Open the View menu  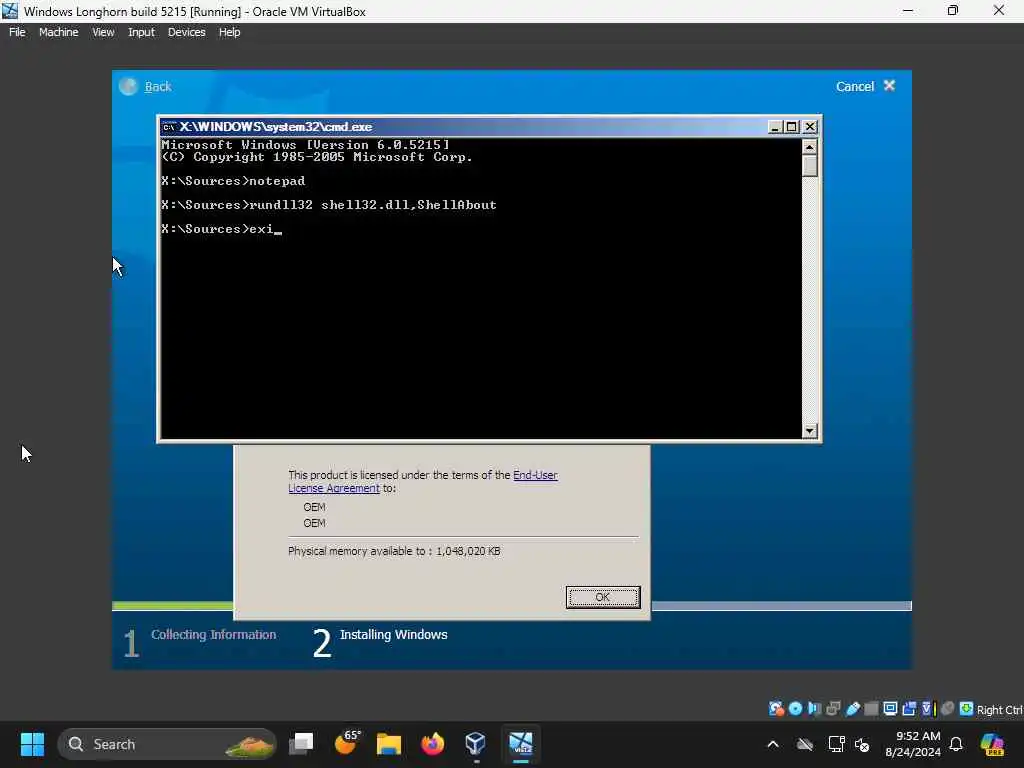103,32
